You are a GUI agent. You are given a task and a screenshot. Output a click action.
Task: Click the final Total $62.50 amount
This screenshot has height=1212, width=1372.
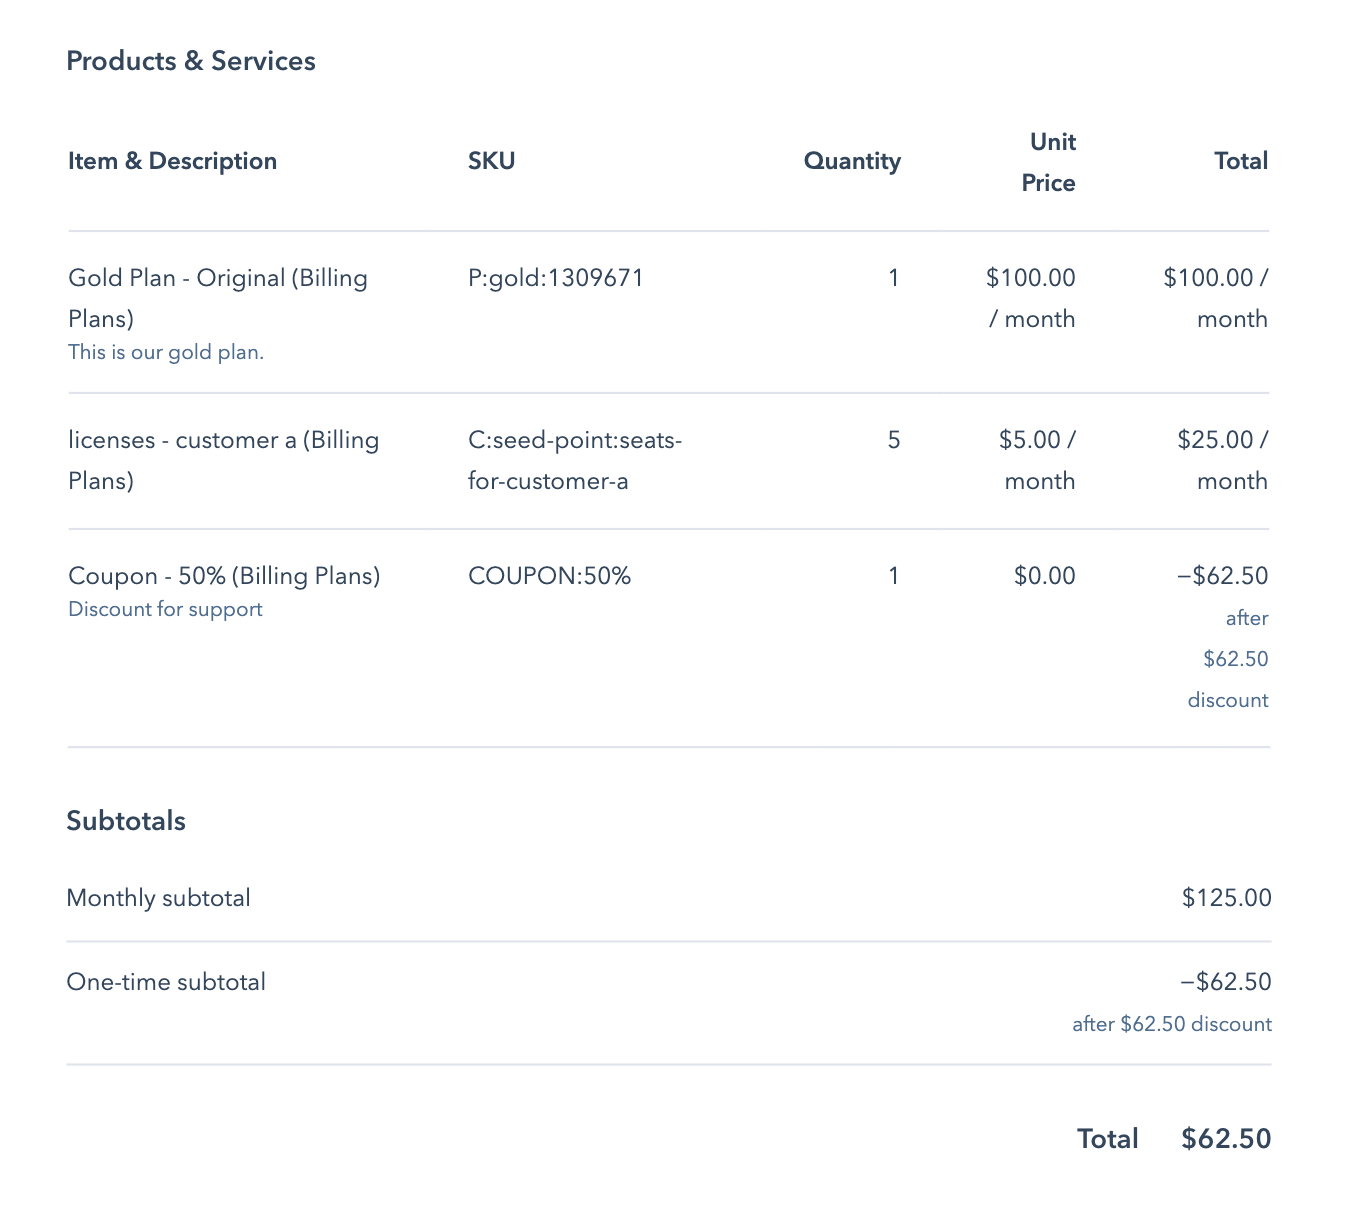pyautogui.click(x=1225, y=1139)
